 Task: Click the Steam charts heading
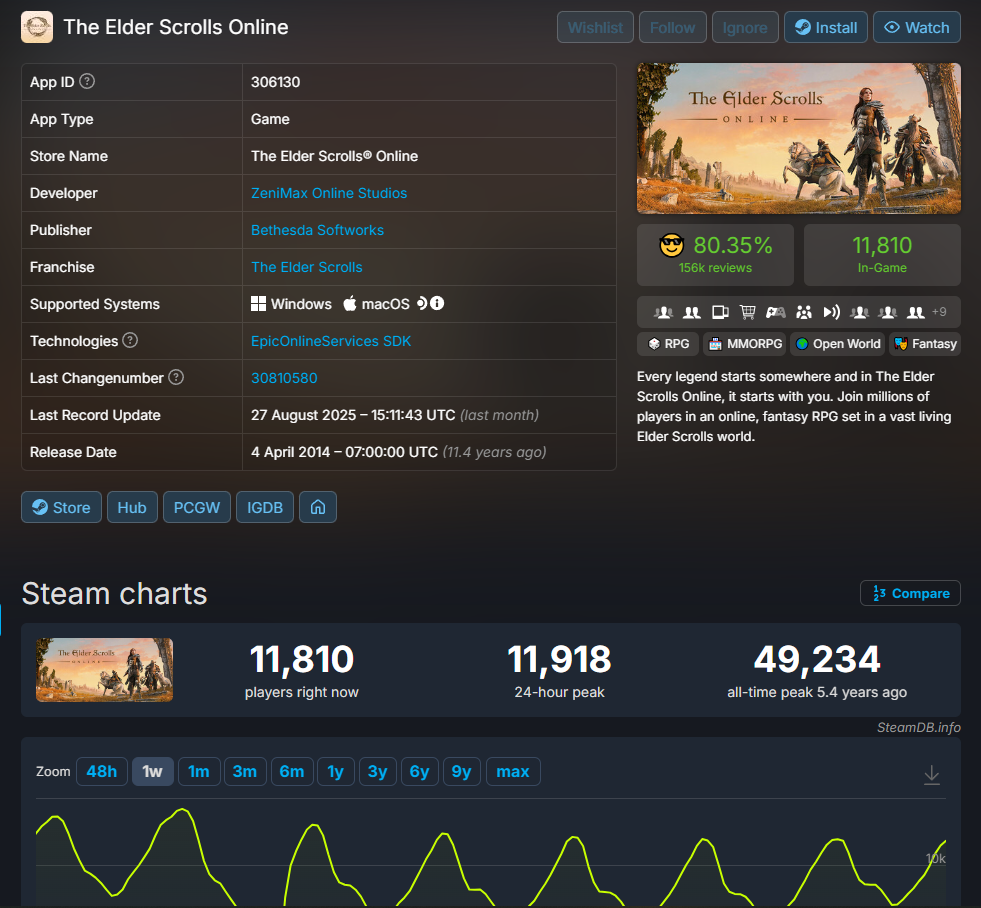coord(114,593)
